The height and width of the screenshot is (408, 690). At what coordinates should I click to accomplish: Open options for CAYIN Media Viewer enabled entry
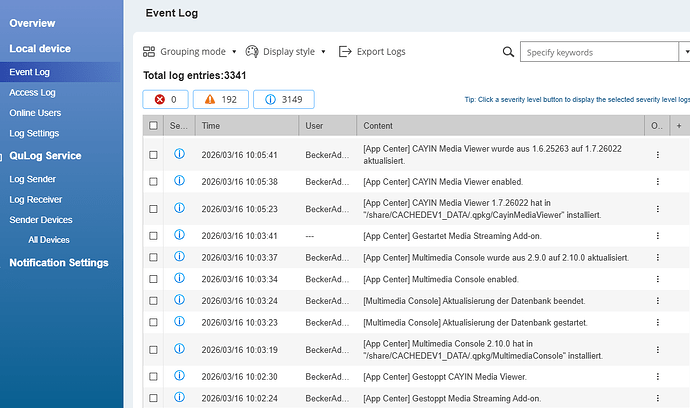[x=657, y=181]
